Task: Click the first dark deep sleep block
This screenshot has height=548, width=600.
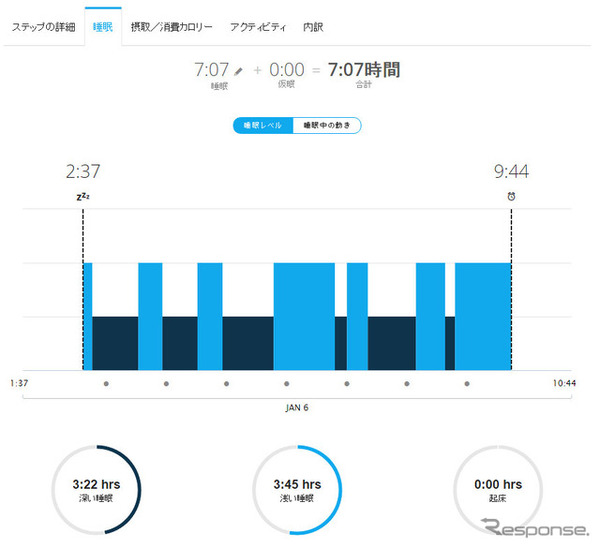Action: click(x=115, y=343)
